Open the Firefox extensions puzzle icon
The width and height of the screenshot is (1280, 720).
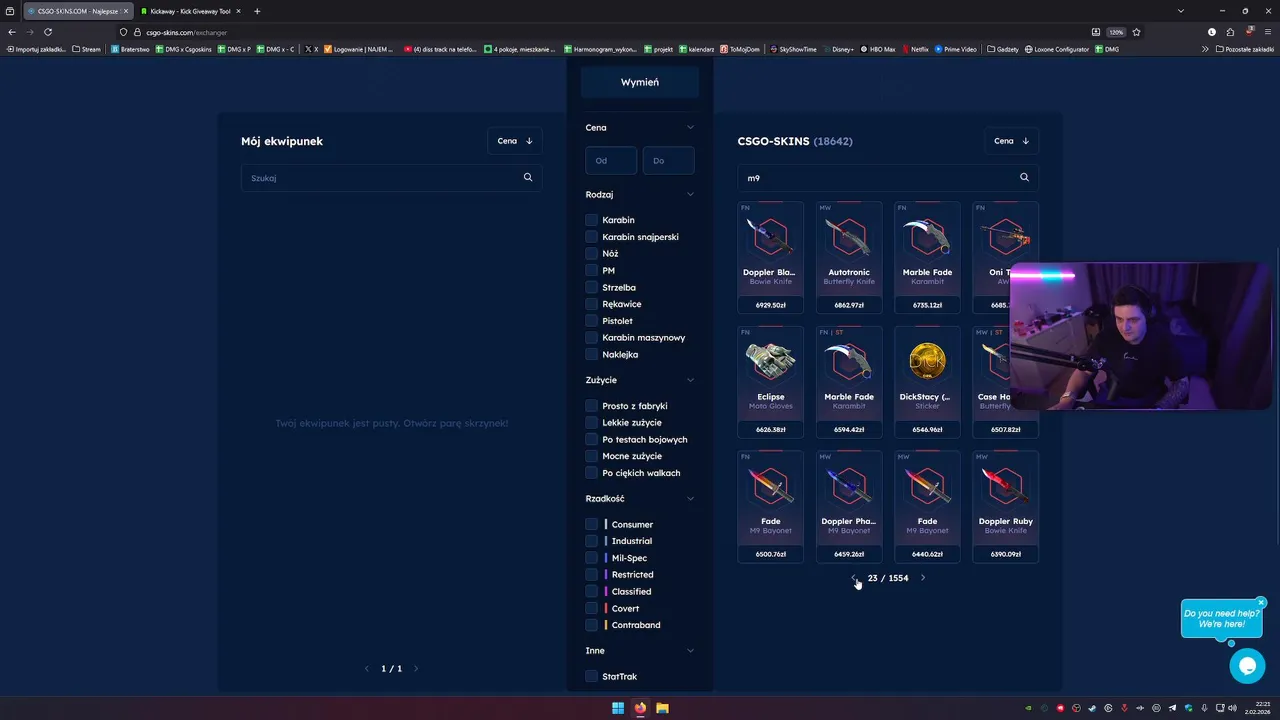[x=1230, y=32]
